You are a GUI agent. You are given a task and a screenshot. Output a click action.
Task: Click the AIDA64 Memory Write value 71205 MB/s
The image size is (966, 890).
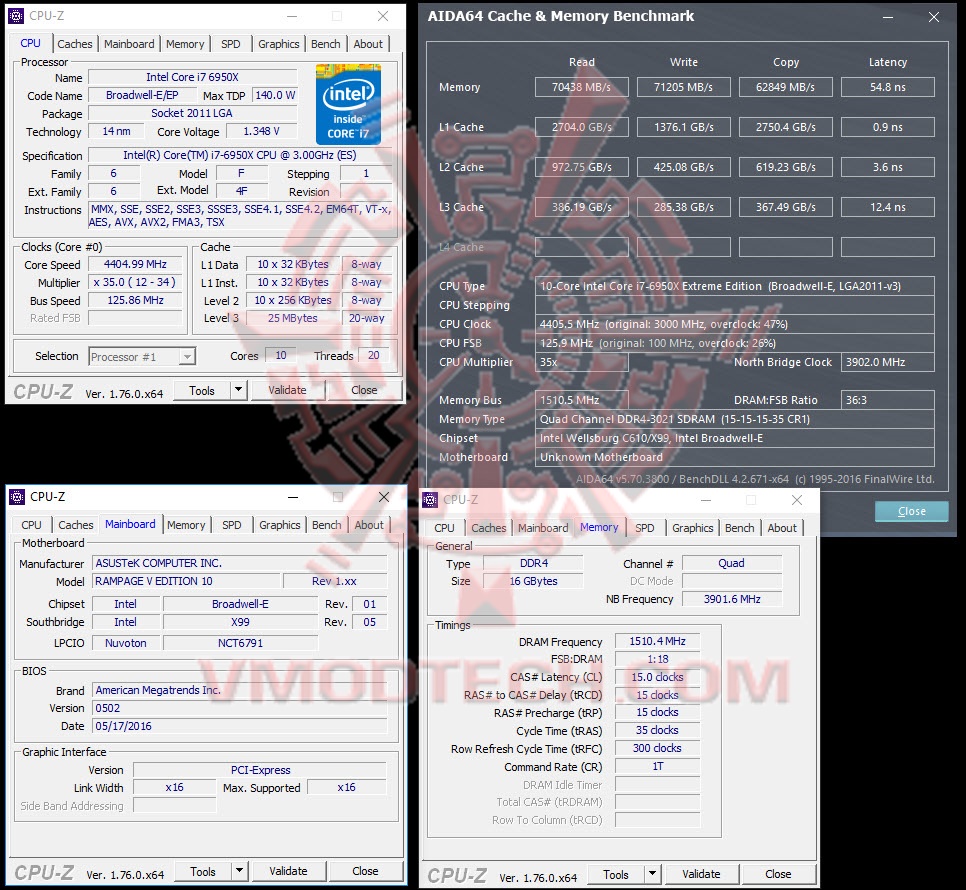(x=683, y=87)
